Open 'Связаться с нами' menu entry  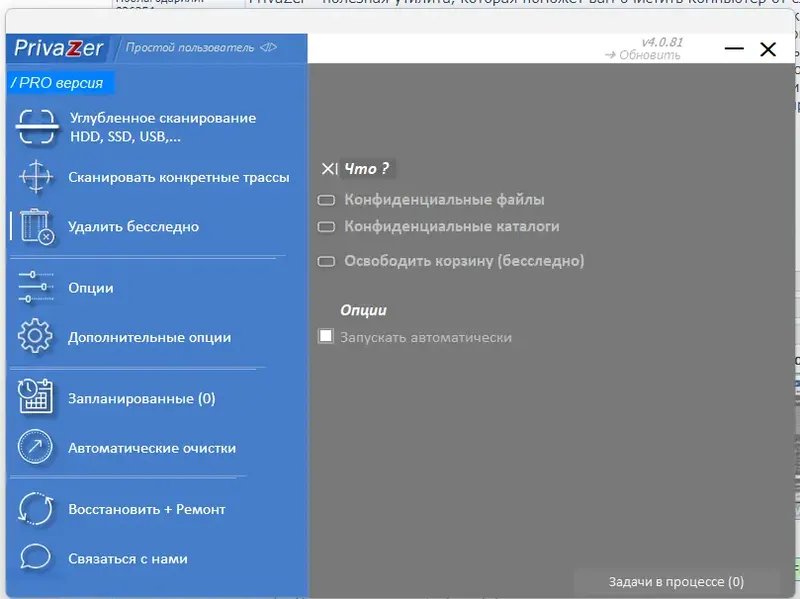128,559
